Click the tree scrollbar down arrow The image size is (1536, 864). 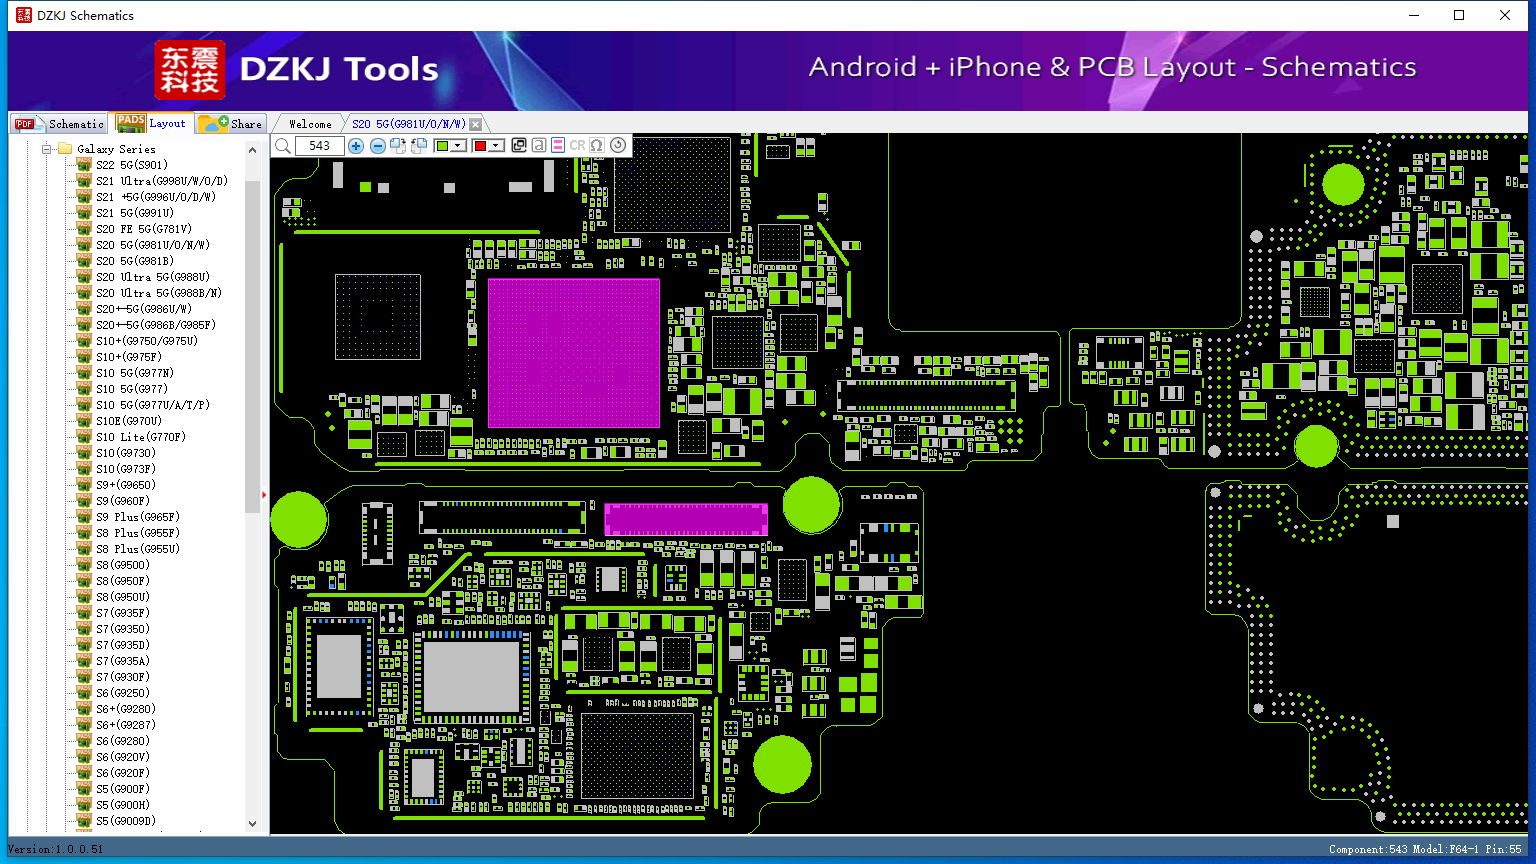[252, 824]
